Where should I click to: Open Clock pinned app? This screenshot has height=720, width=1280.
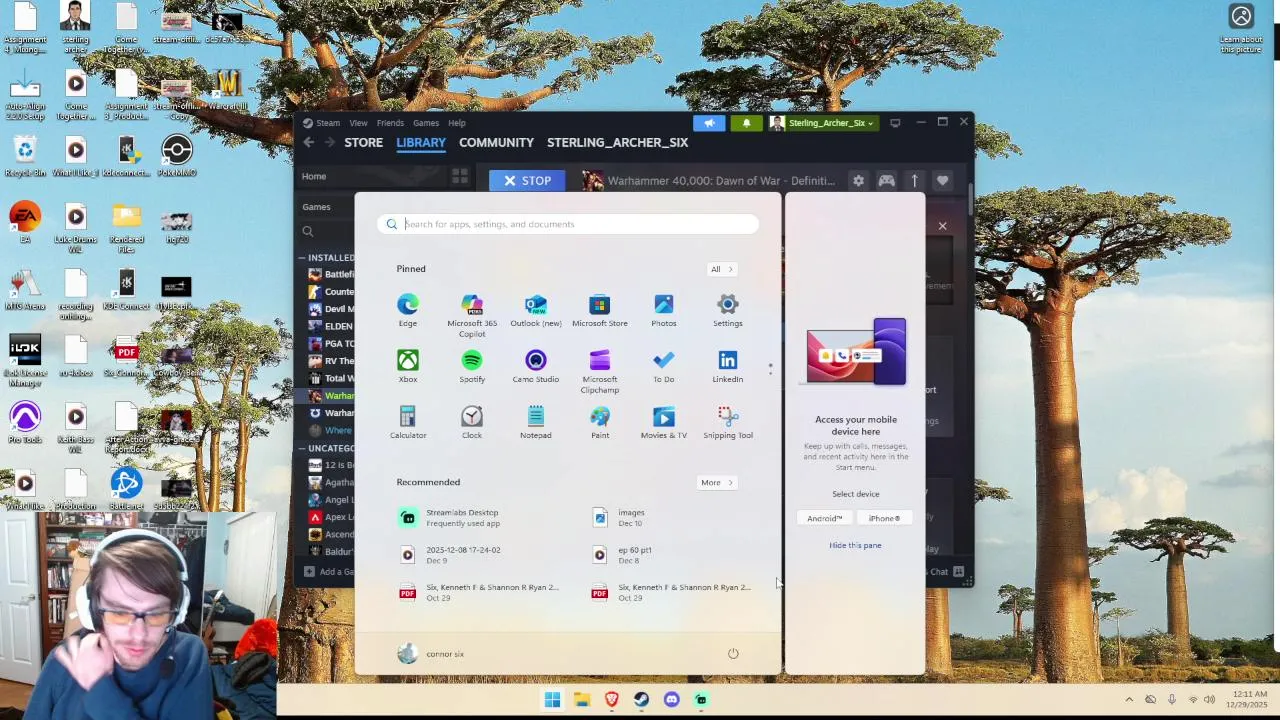pyautogui.click(x=472, y=422)
